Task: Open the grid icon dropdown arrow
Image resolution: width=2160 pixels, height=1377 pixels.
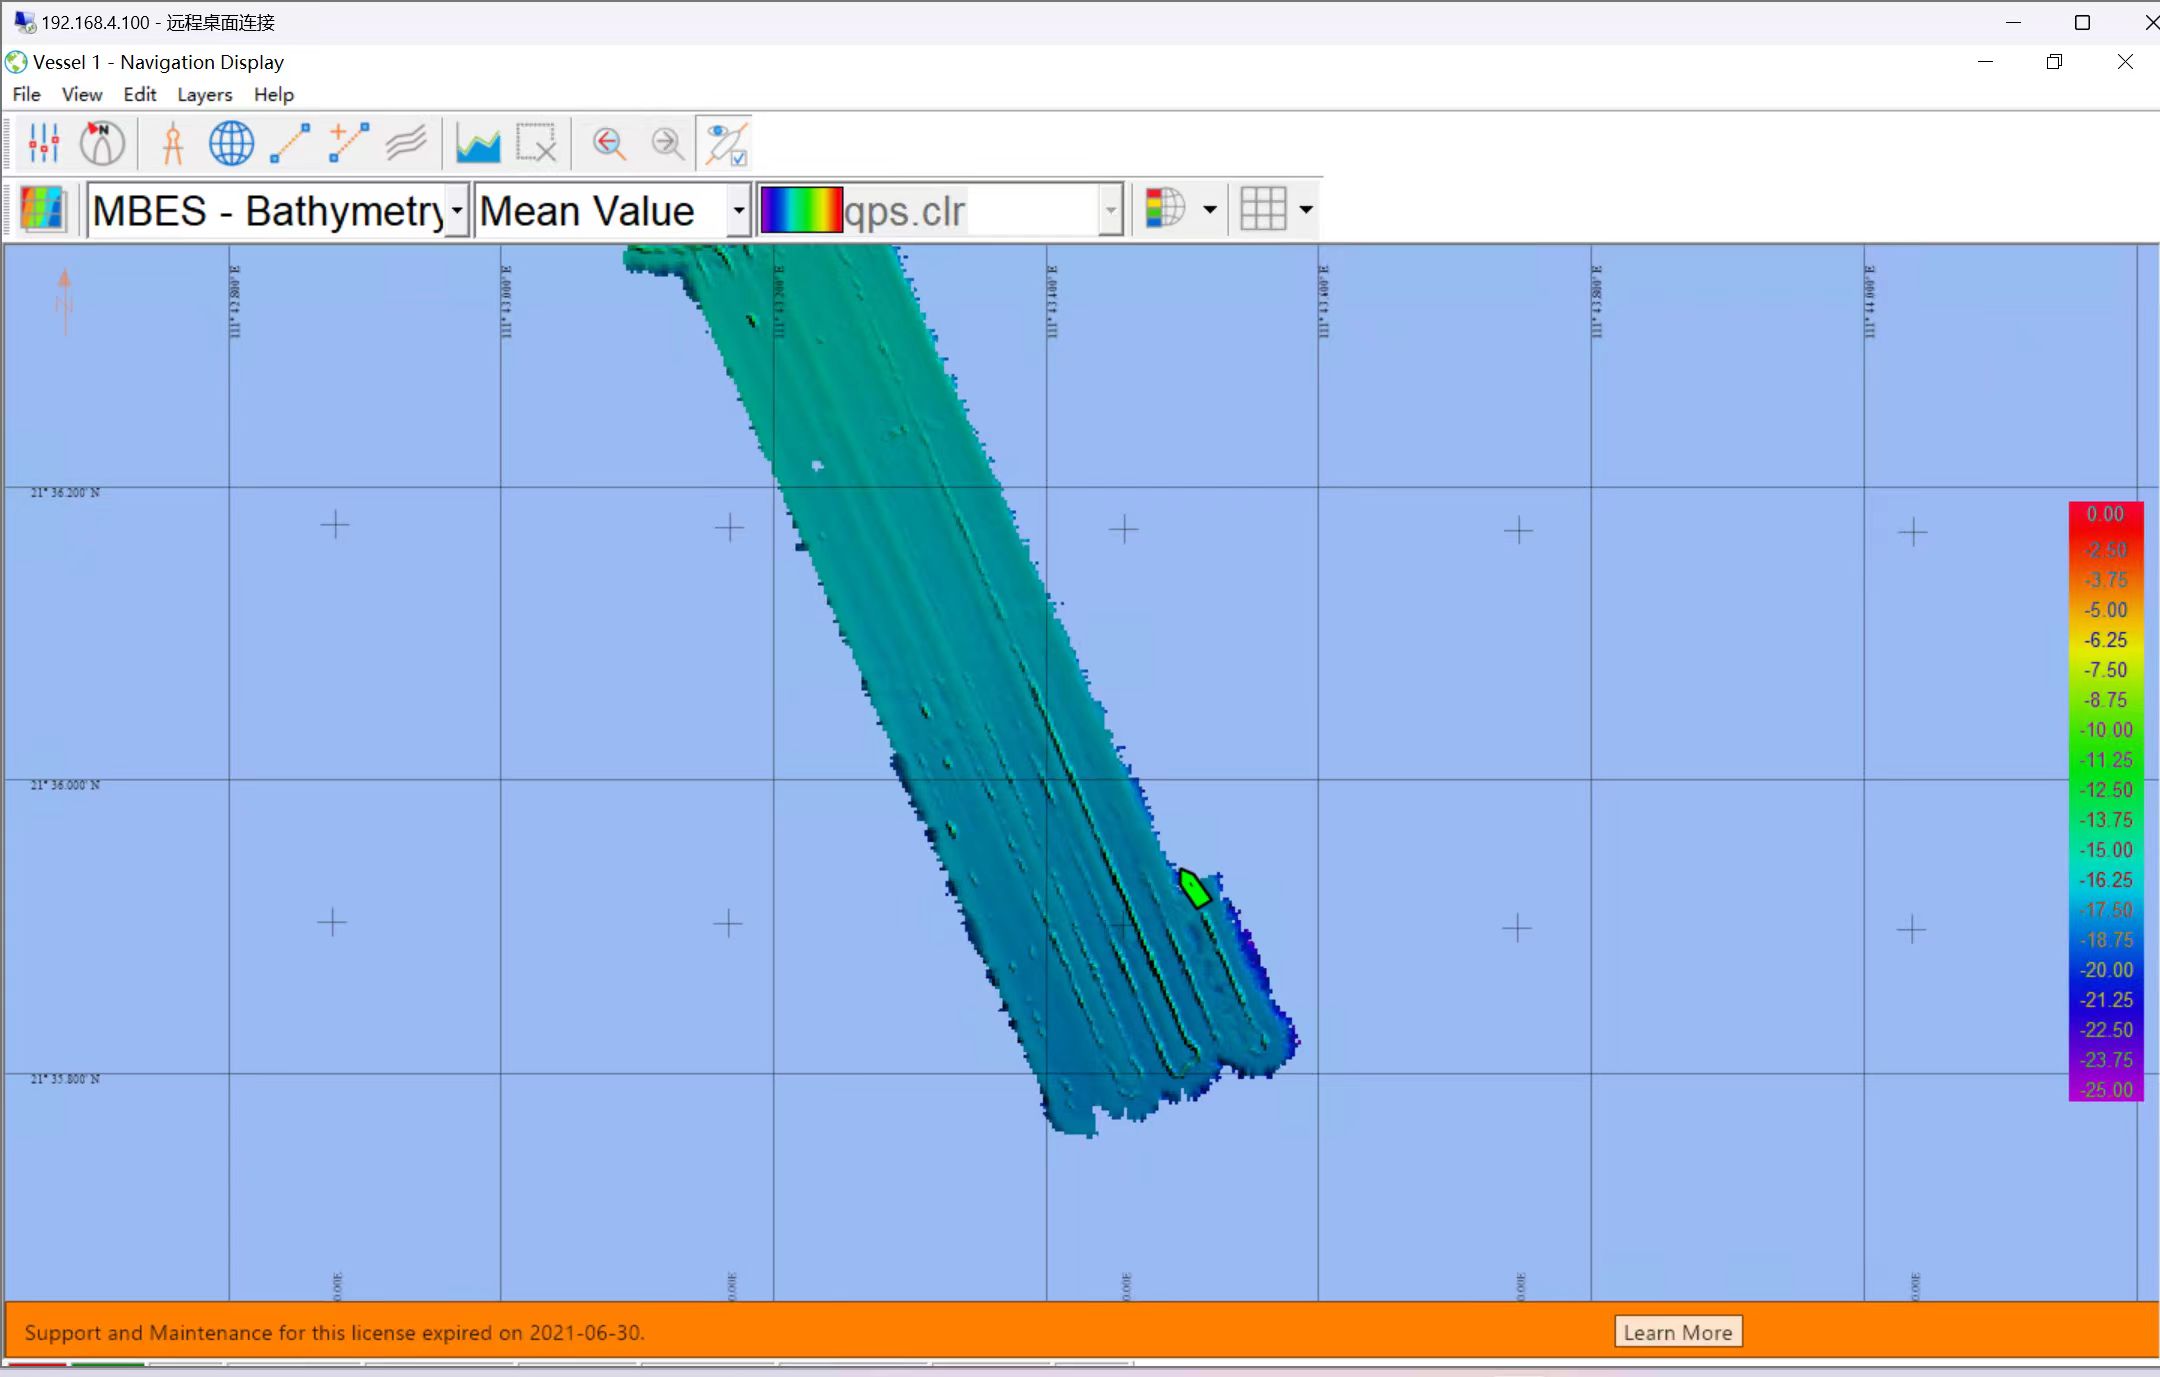Action: (x=1305, y=209)
